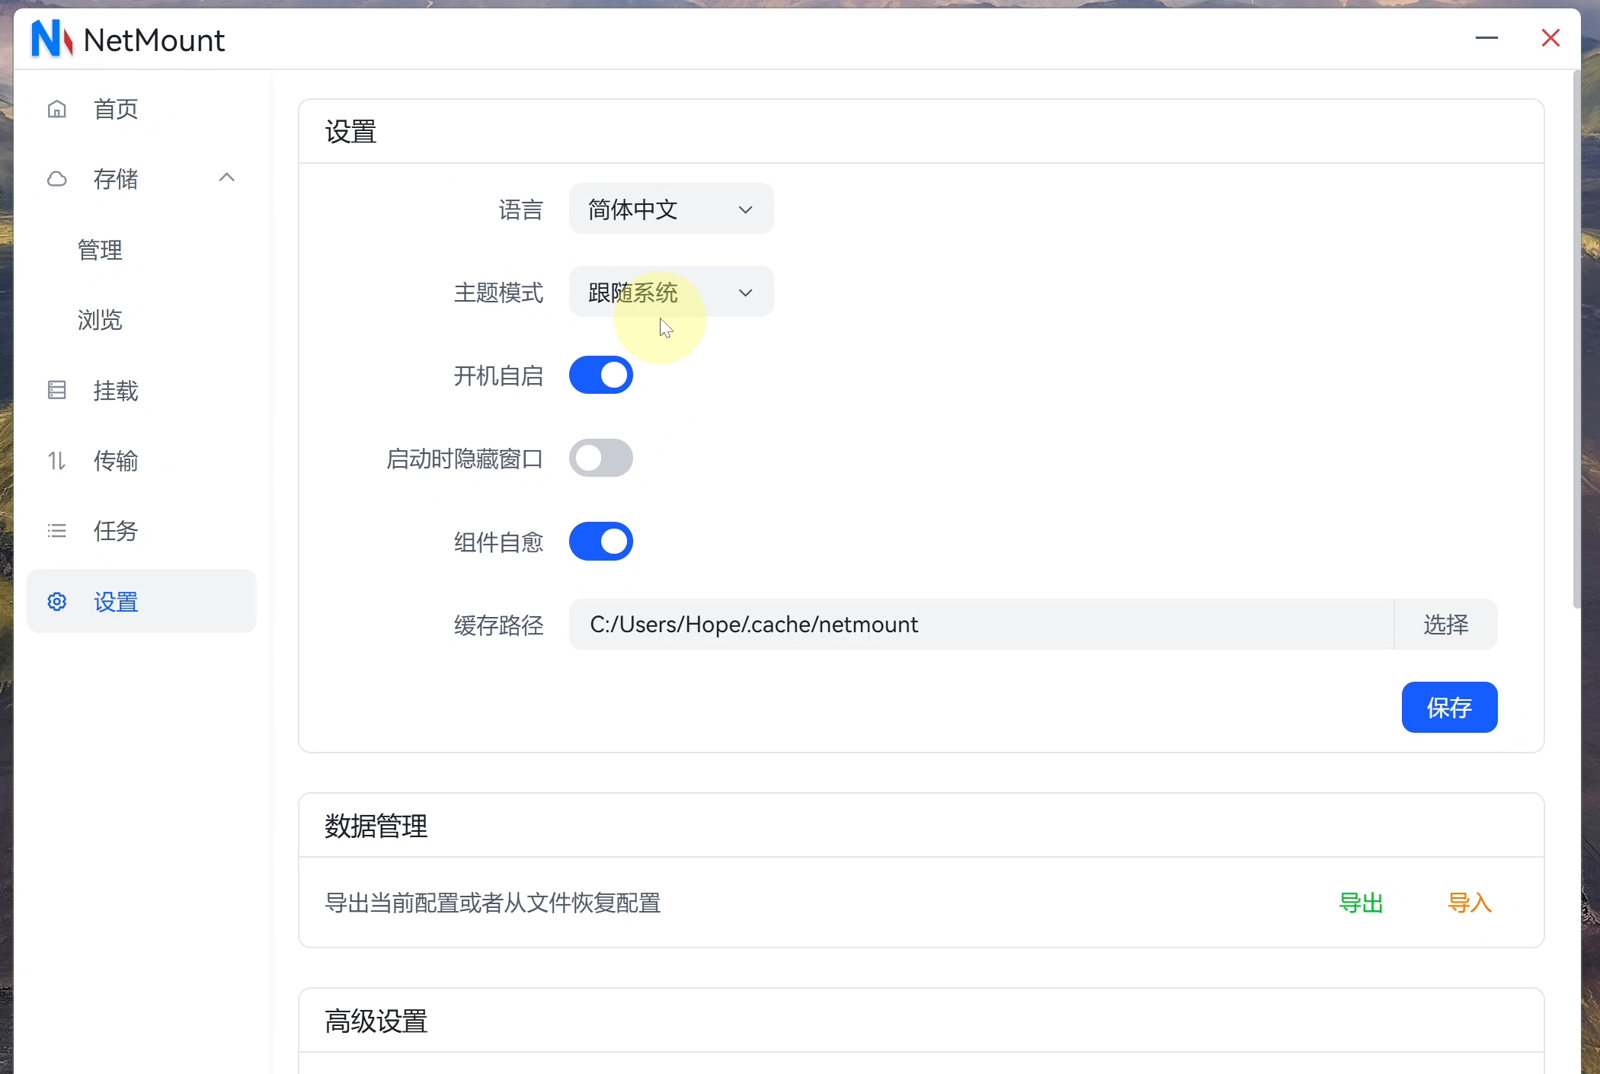Click the green 导出 link
This screenshot has width=1600, height=1074.
pyautogui.click(x=1361, y=903)
